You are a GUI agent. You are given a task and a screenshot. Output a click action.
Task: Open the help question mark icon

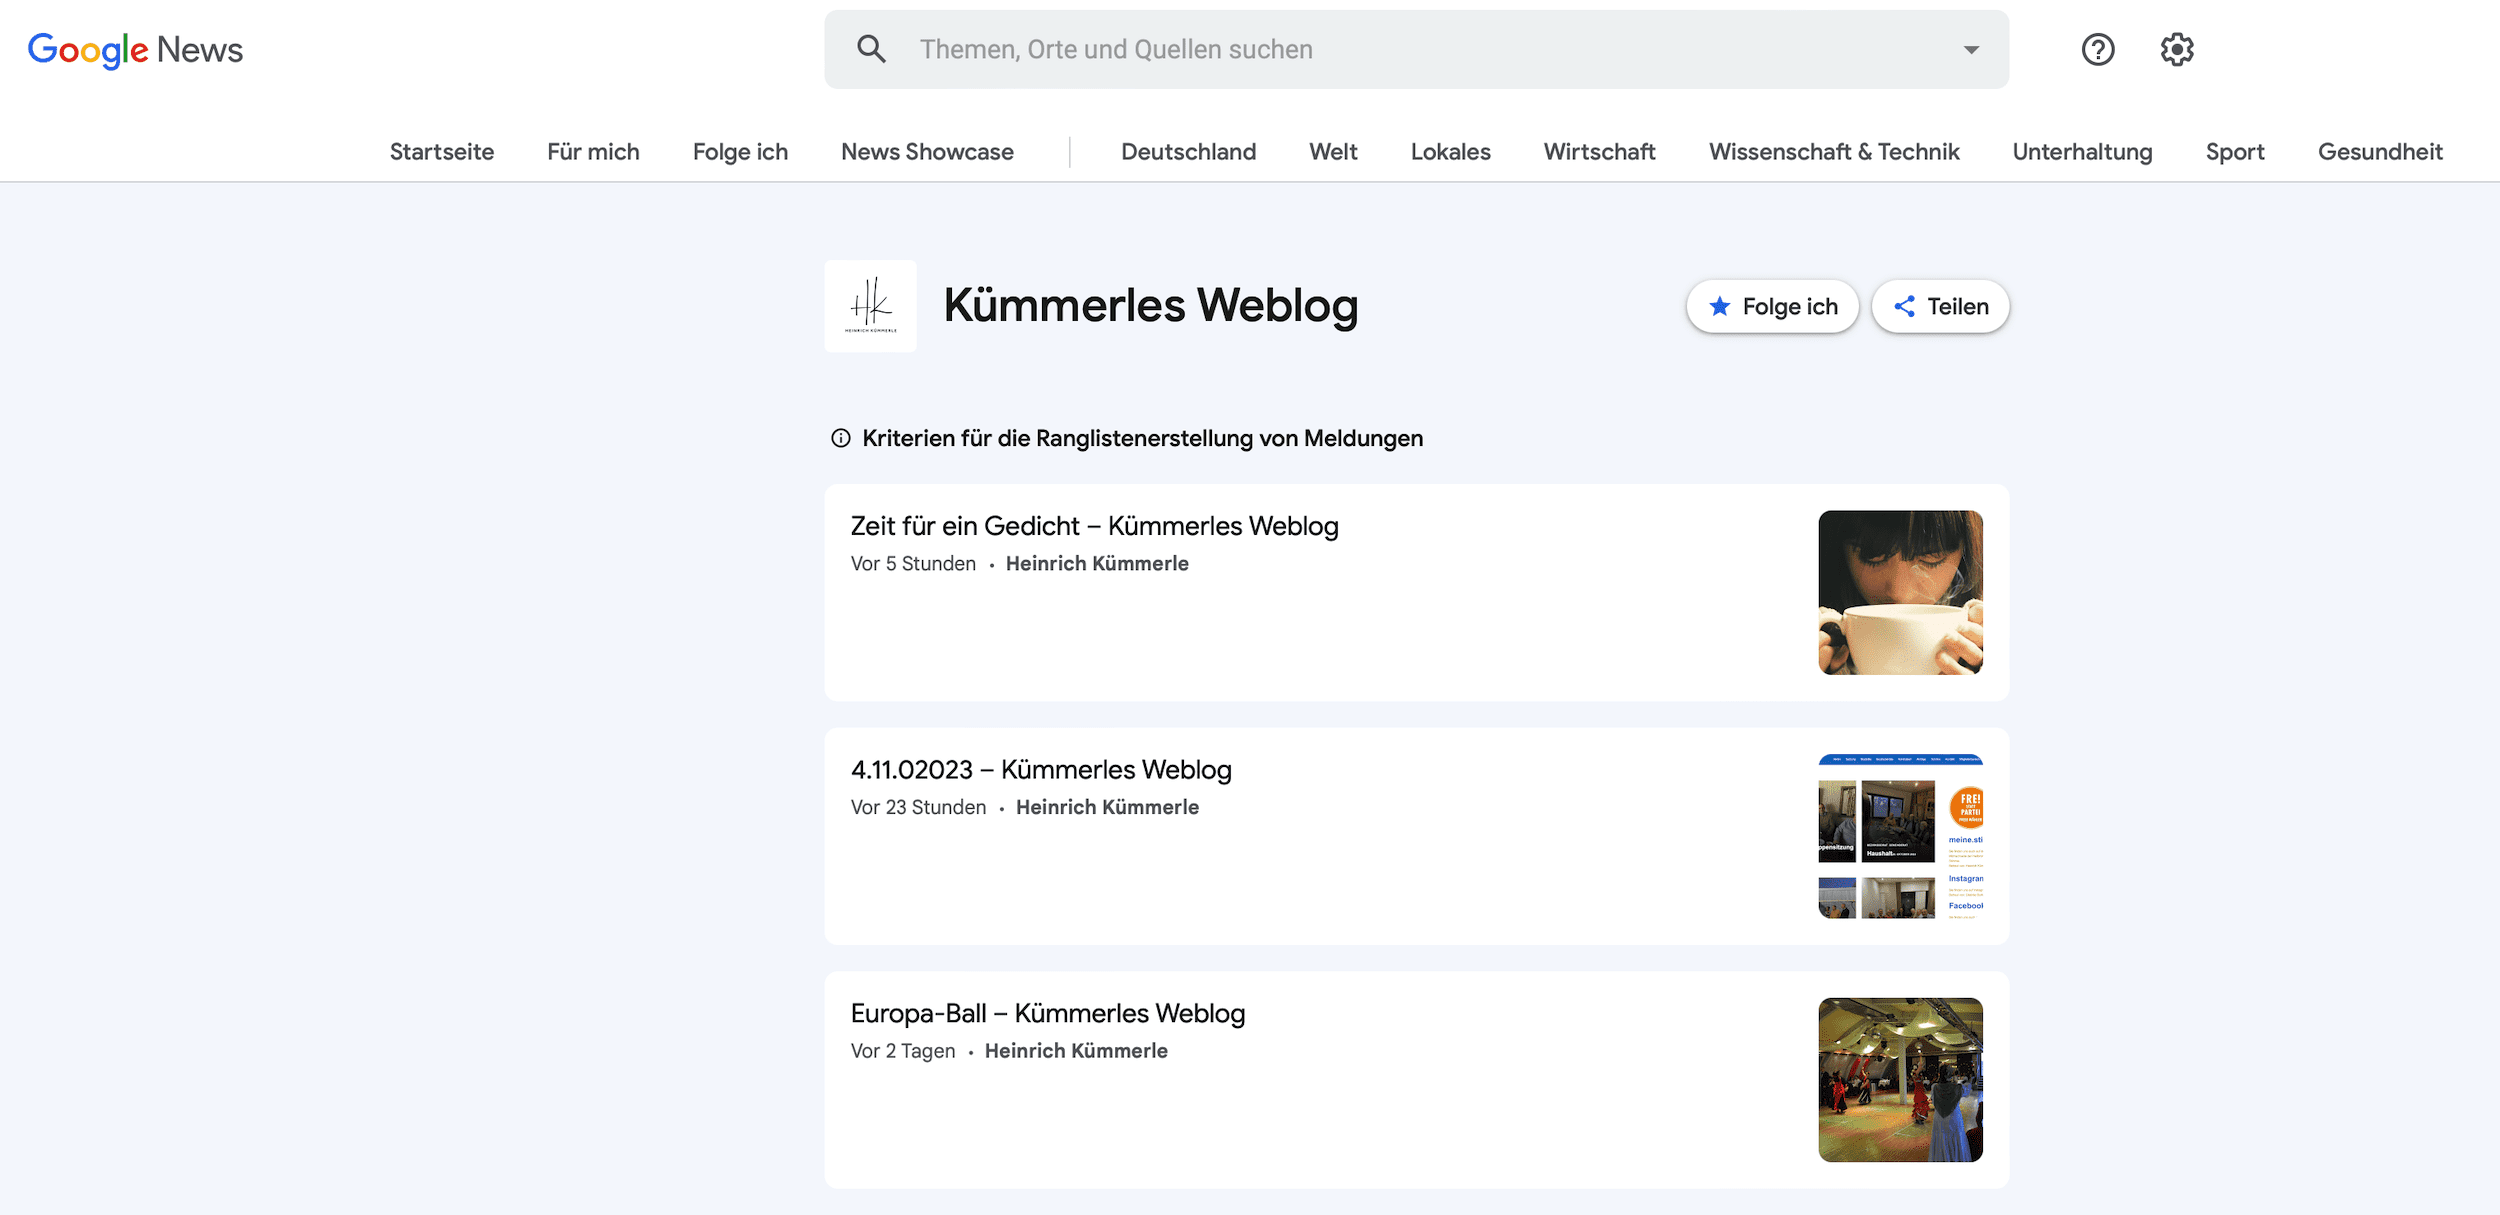click(2098, 49)
